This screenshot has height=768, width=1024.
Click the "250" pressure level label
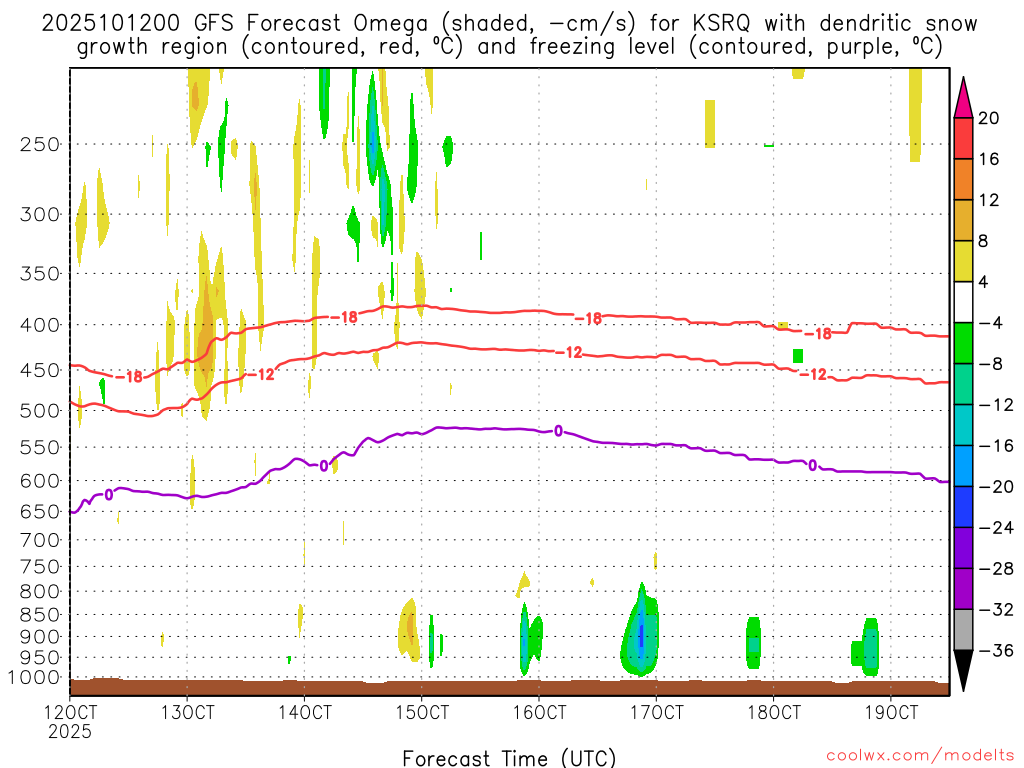40,144
